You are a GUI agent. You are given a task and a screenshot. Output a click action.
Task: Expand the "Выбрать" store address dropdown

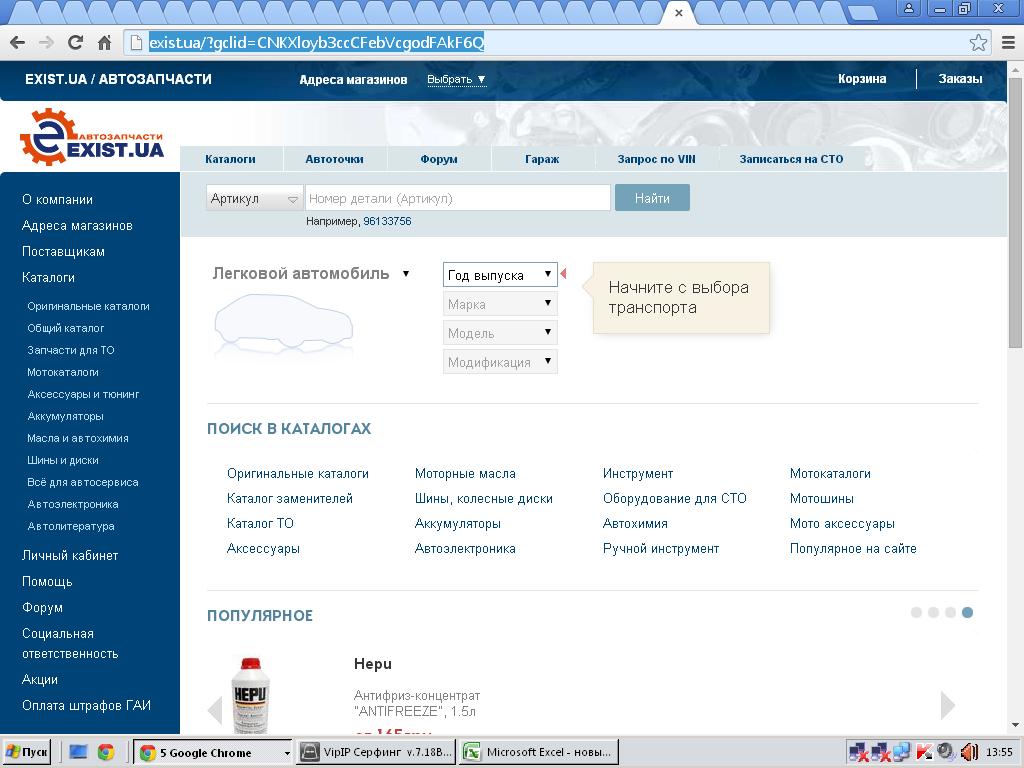tap(456, 80)
